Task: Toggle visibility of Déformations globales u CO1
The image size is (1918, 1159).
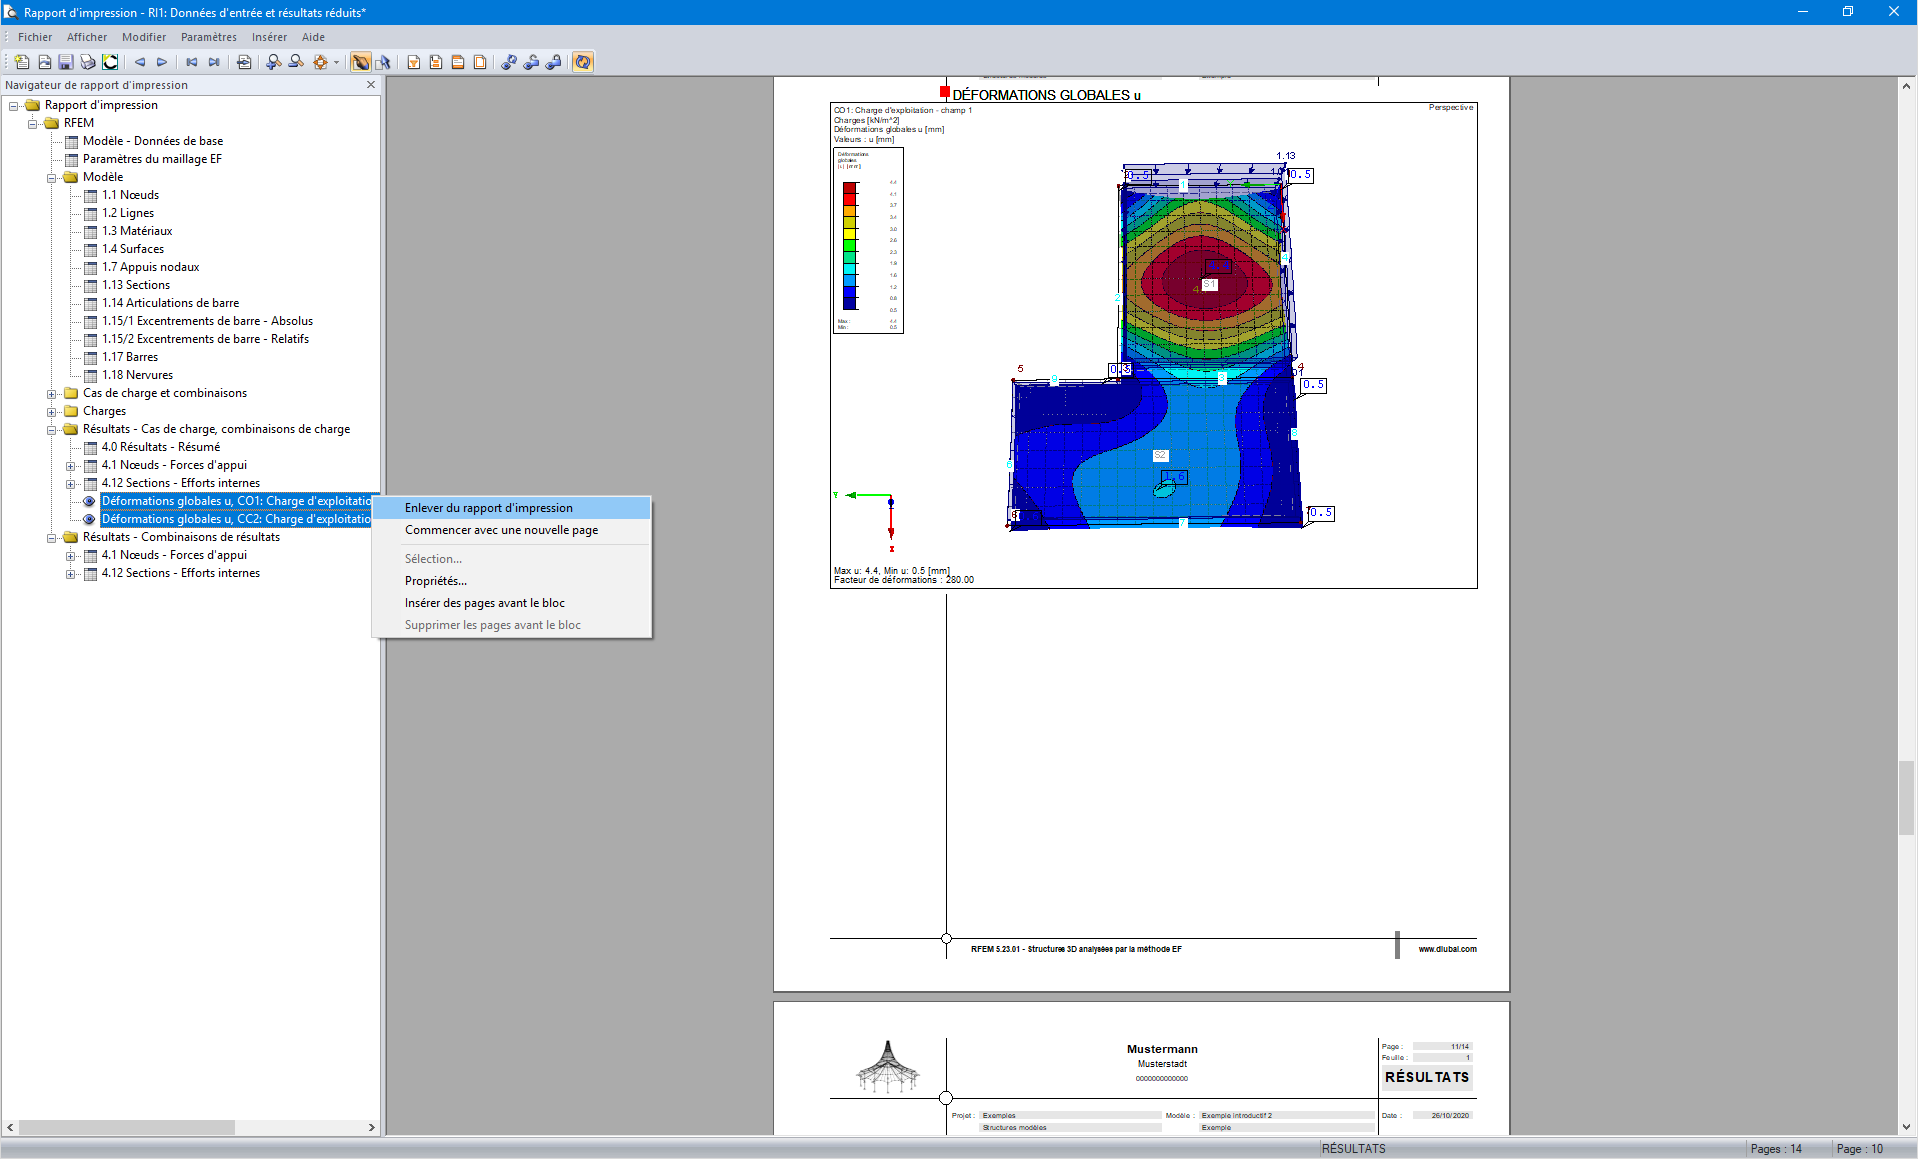Action: coord(89,501)
